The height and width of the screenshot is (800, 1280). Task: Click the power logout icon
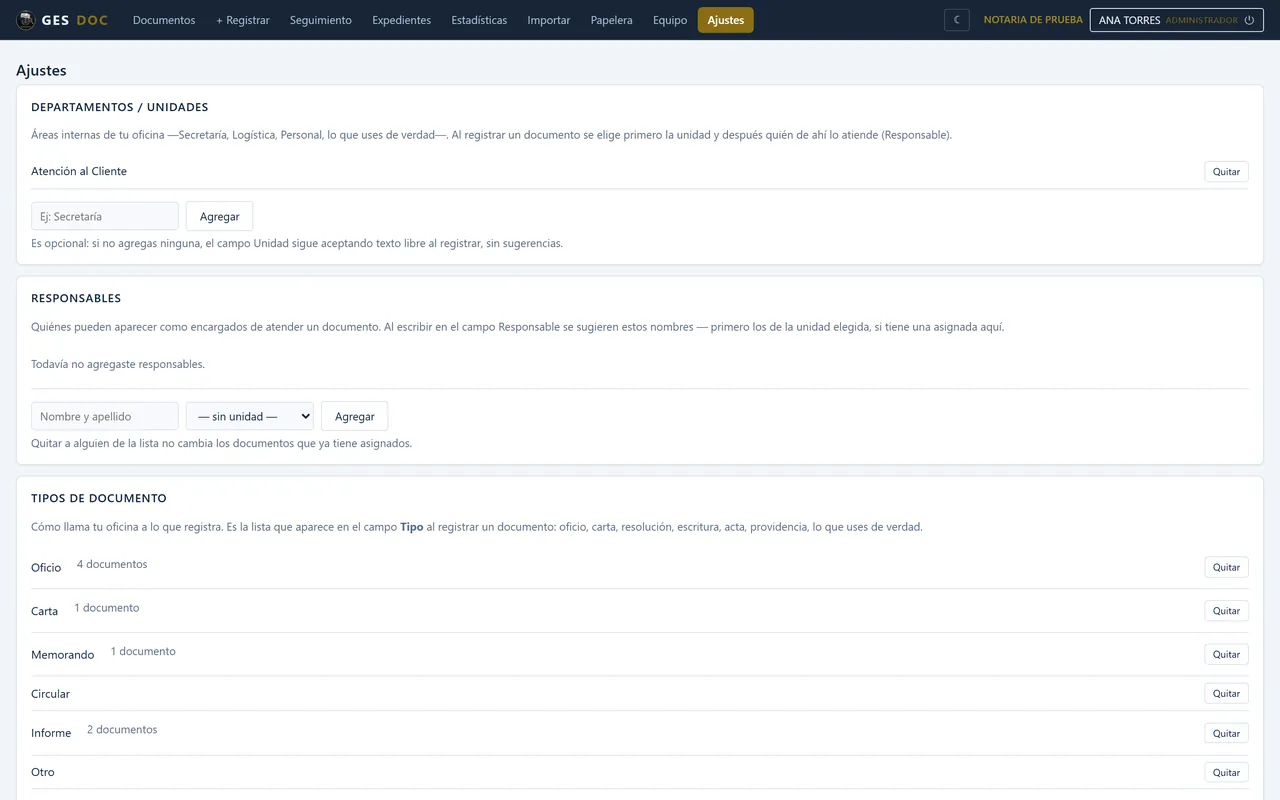pos(1249,20)
